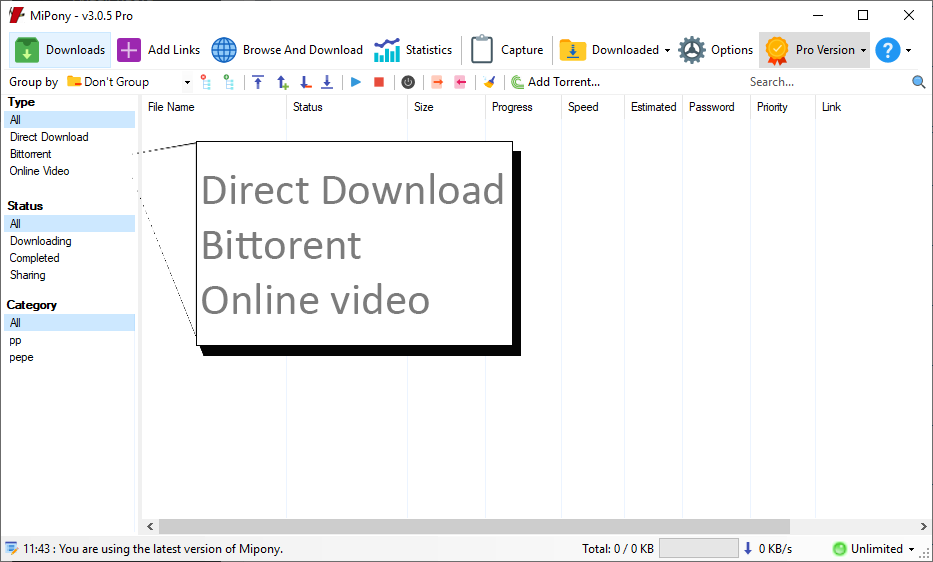This screenshot has height=562, width=933.
Task: Filter by Sharing status
Action: [27, 275]
